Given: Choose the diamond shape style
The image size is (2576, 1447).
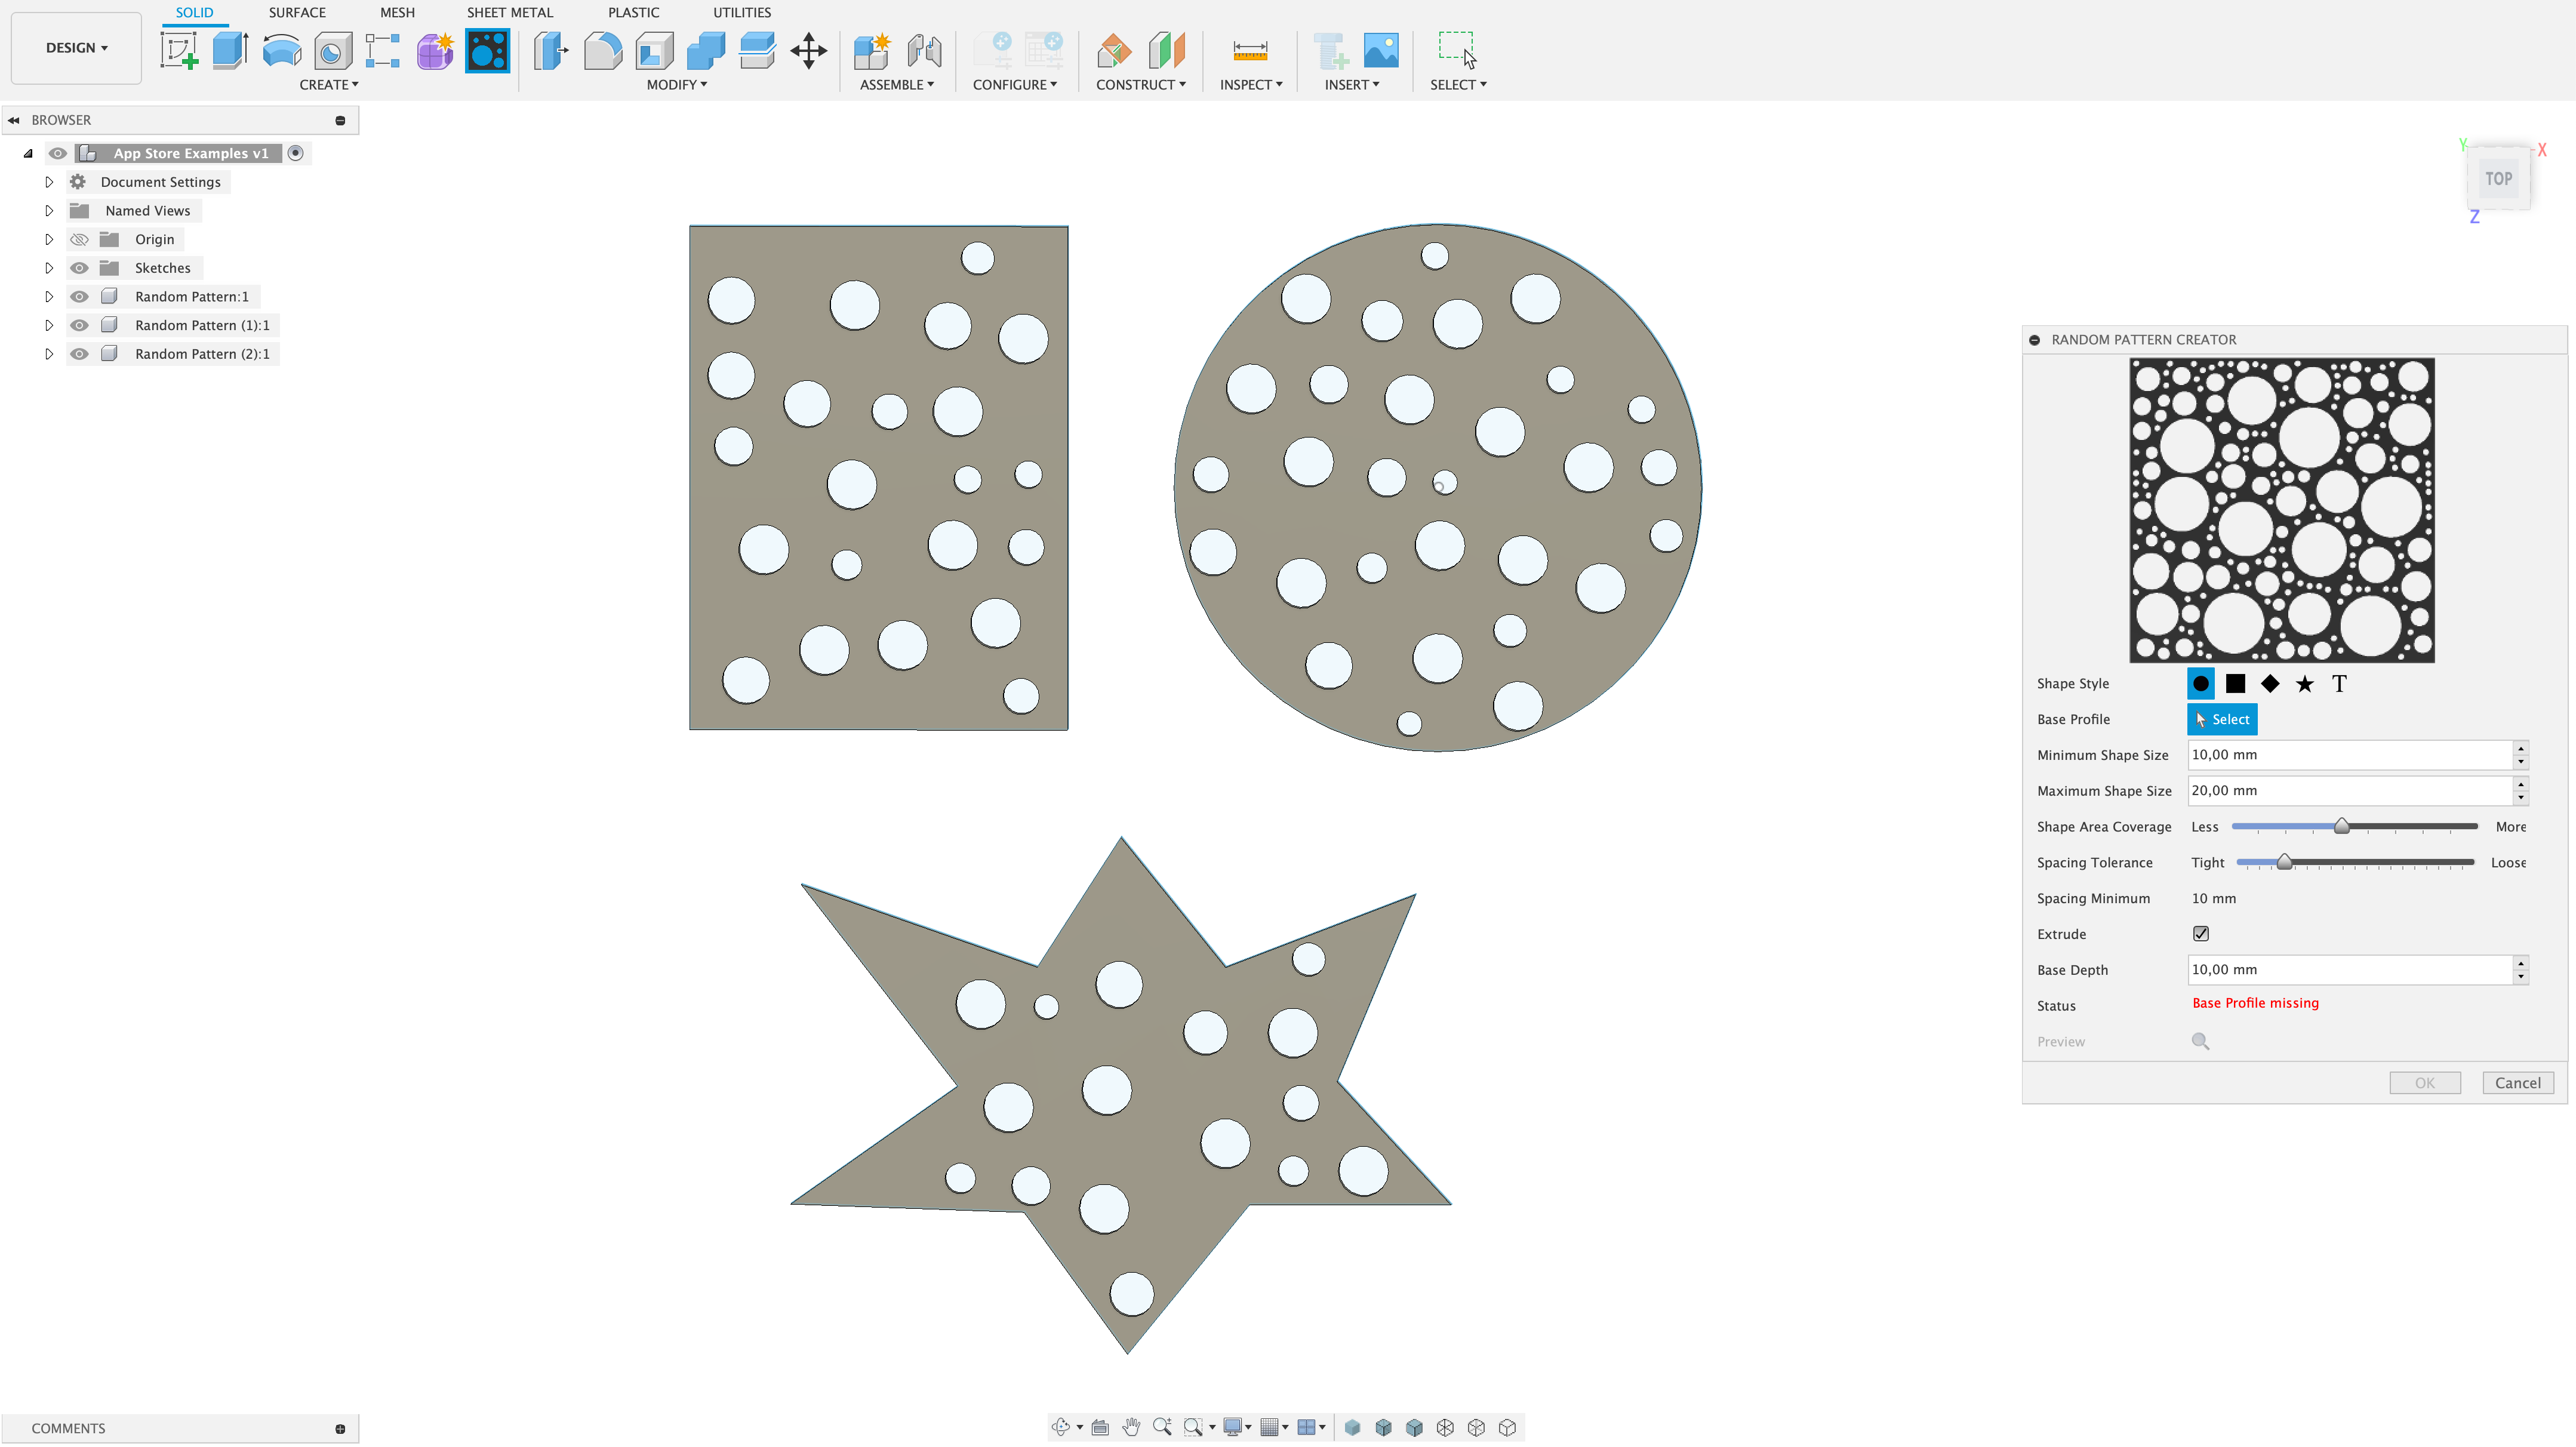Looking at the screenshot, I should pyautogui.click(x=2270, y=684).
